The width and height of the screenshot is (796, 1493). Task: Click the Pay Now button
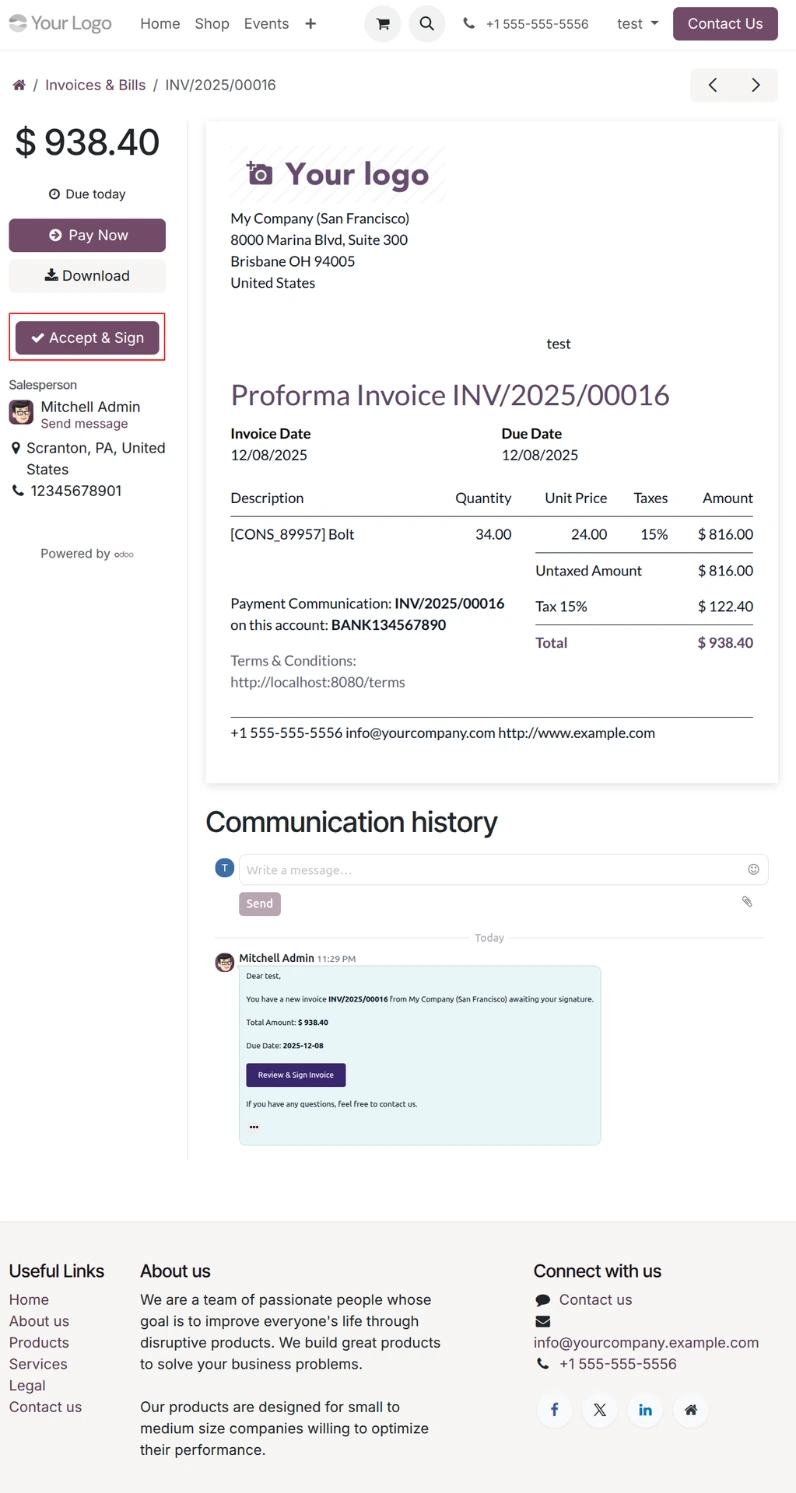coord(87,235)
